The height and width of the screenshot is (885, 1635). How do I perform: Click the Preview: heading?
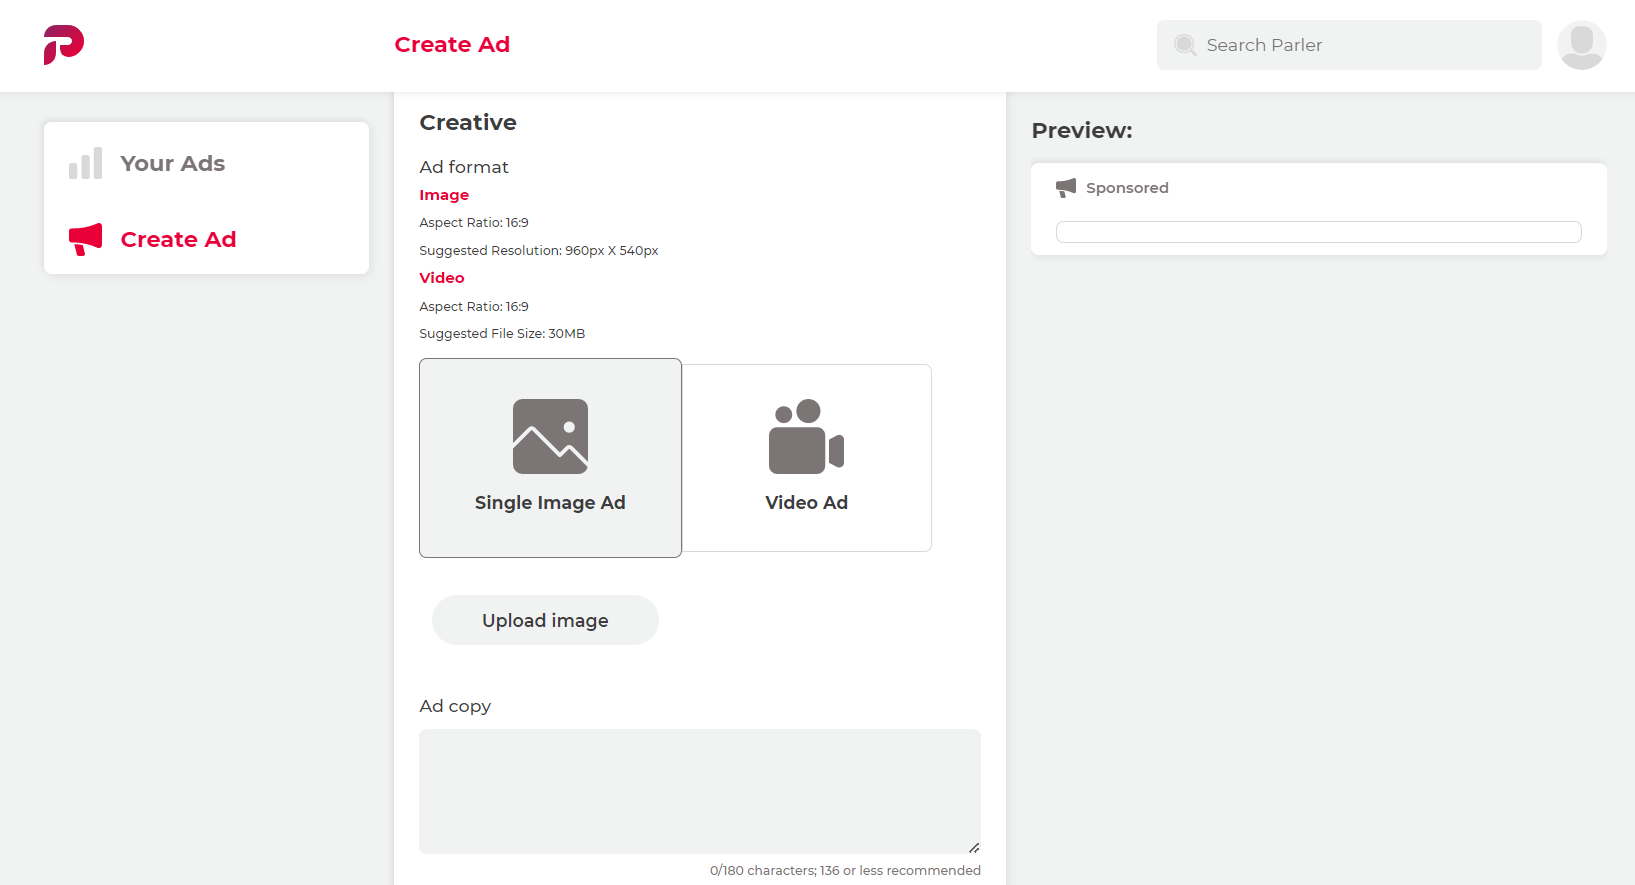(x=1082, y=130)
